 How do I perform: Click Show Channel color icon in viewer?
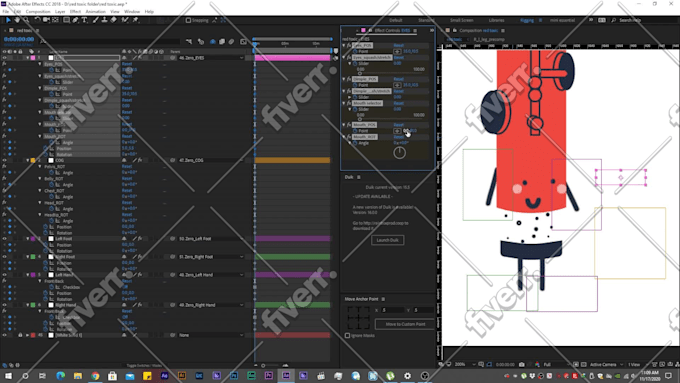(537, 364)
